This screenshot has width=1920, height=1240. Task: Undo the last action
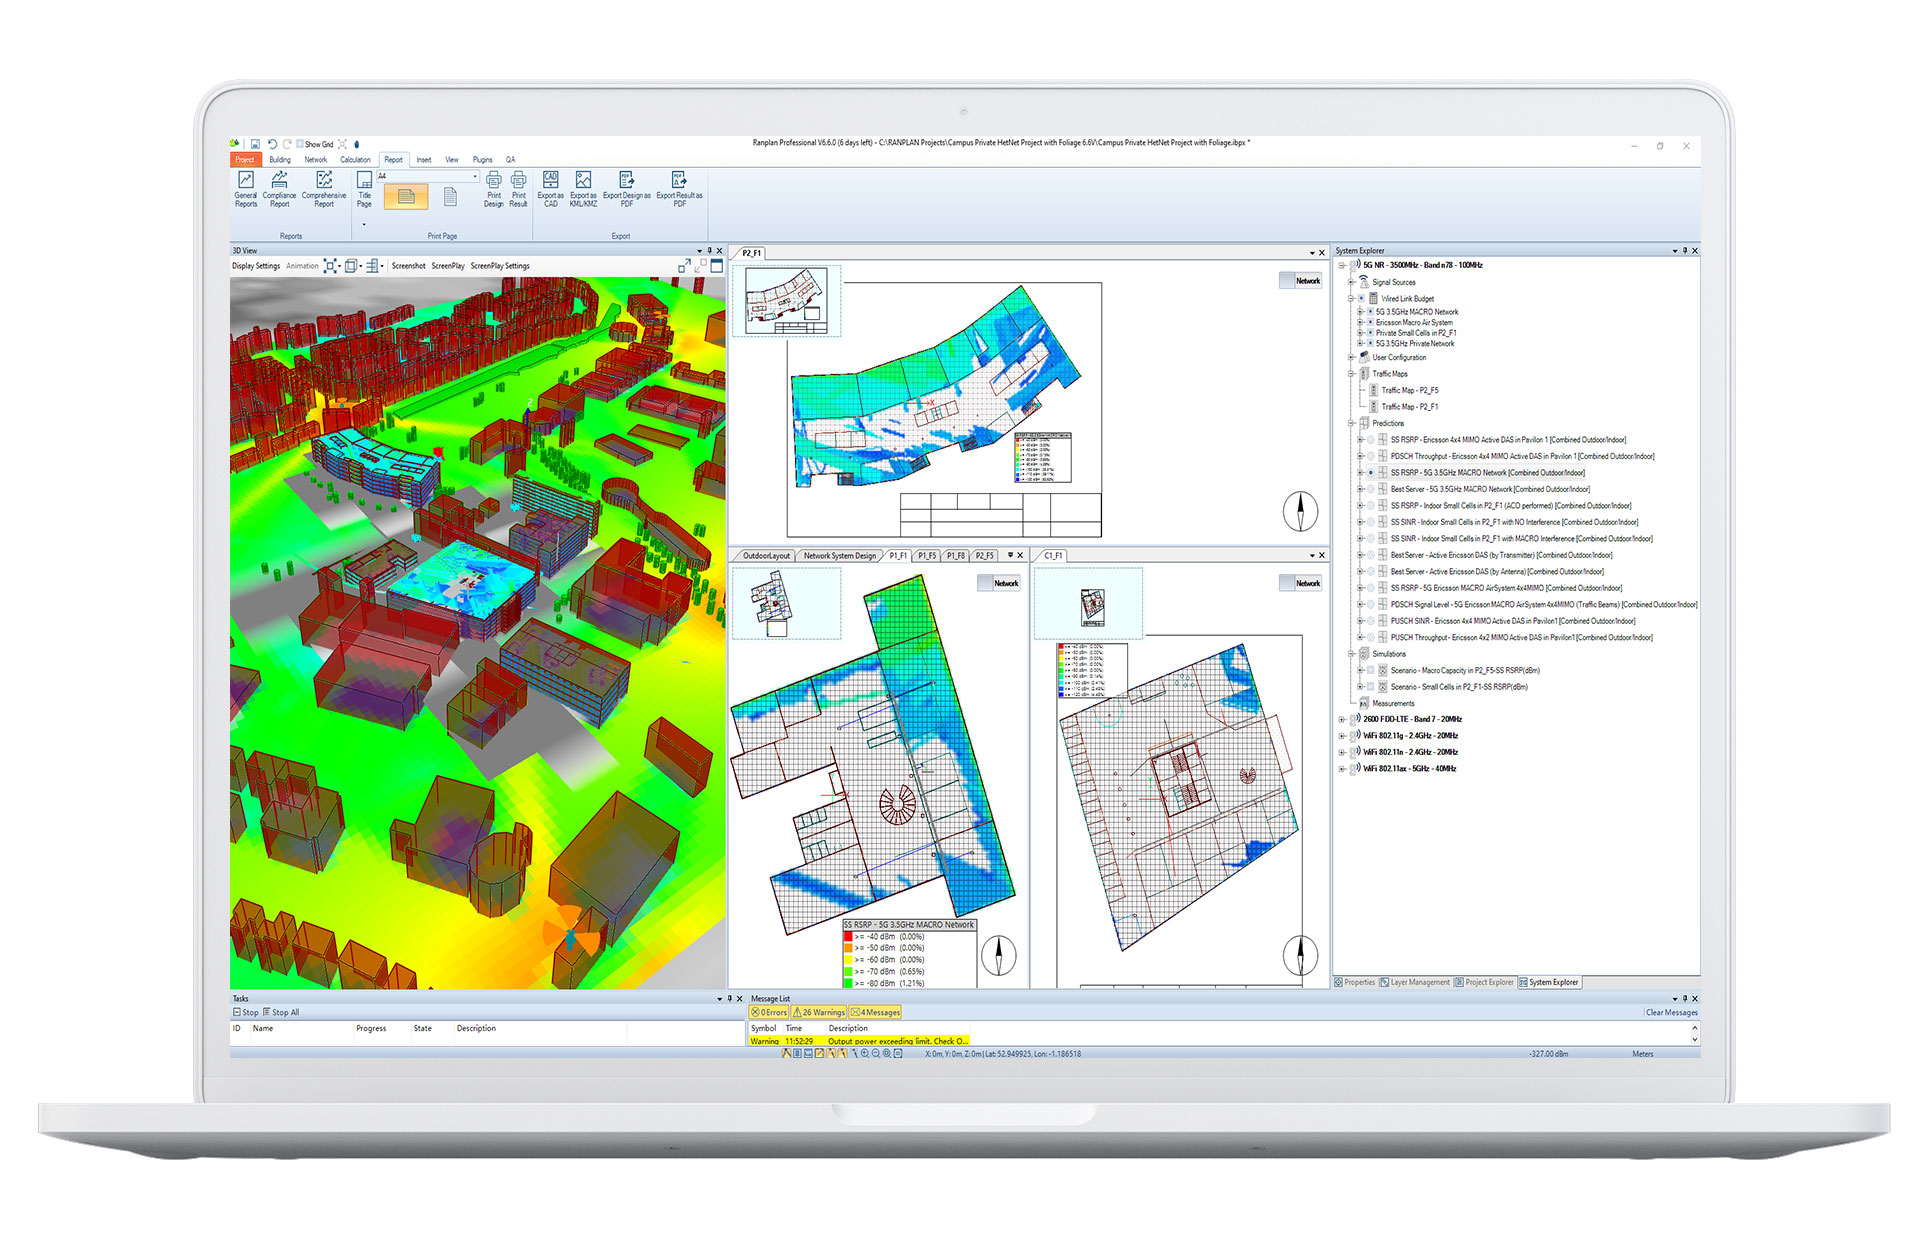click(272, 144)
